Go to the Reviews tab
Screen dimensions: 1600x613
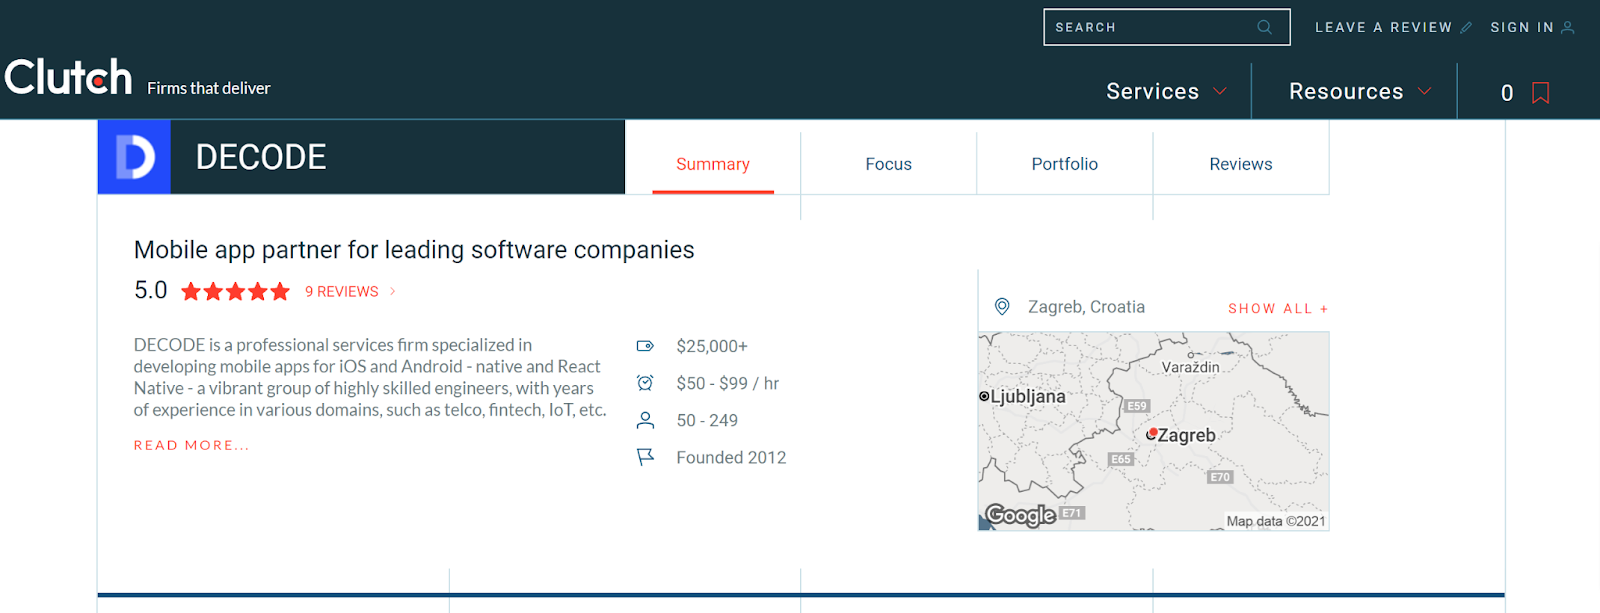point(1240,164)
